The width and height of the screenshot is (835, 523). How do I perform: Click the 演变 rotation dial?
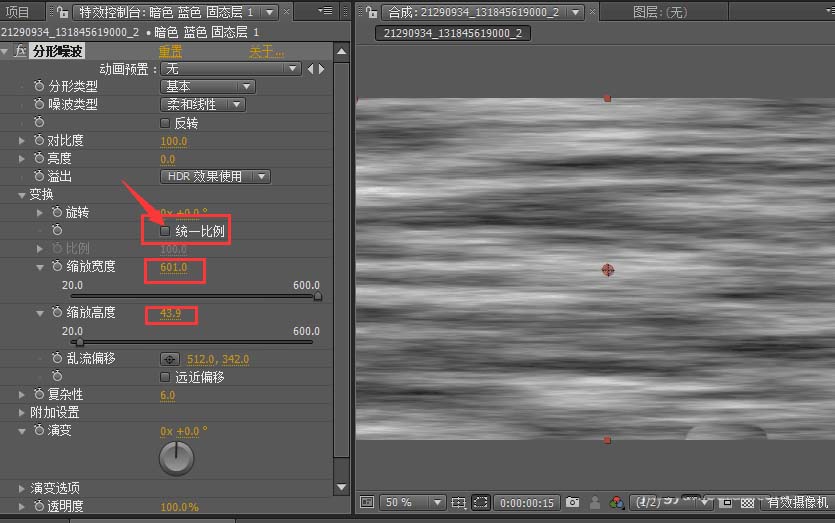pyautogui.click(x=176, y=458)
